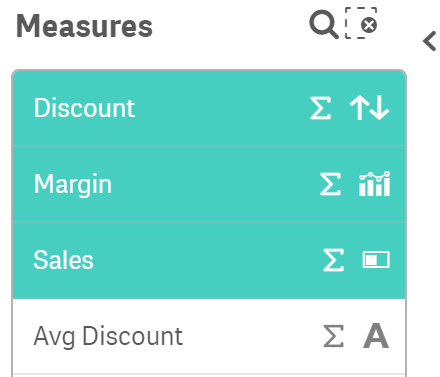
Task: Click the up-down arrows icon on Discount
Action: pos(369,108)
